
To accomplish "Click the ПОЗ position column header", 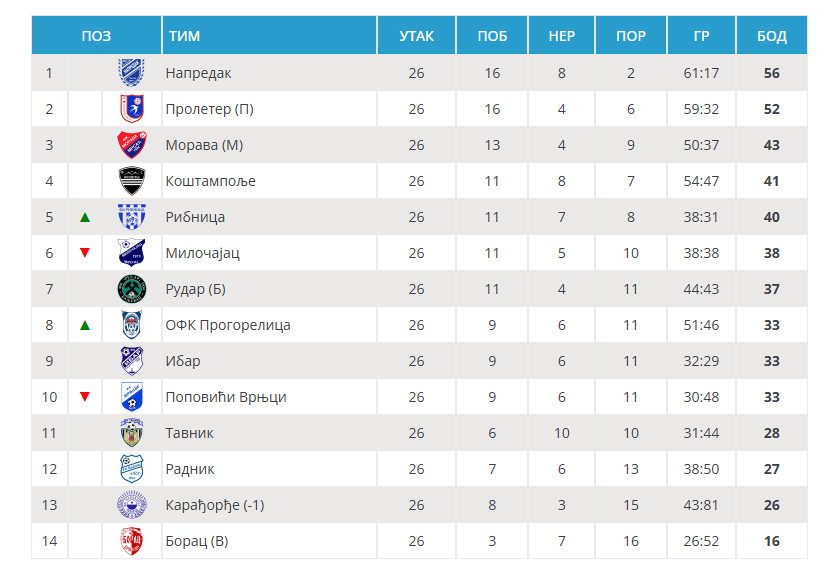I will coord(96,35).
